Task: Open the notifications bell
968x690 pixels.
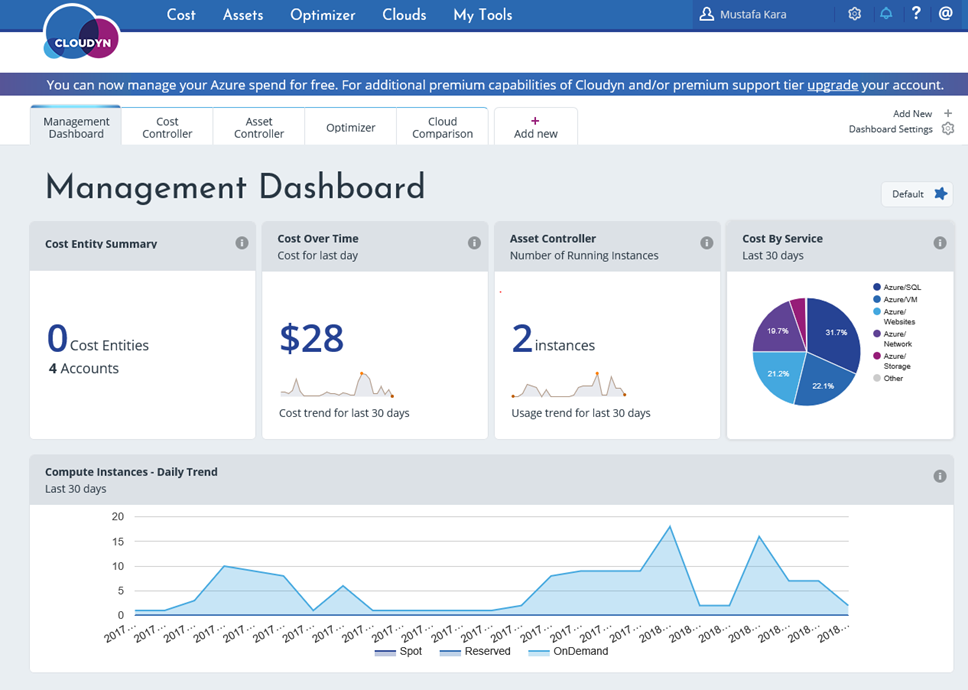Action: (886, 14)
